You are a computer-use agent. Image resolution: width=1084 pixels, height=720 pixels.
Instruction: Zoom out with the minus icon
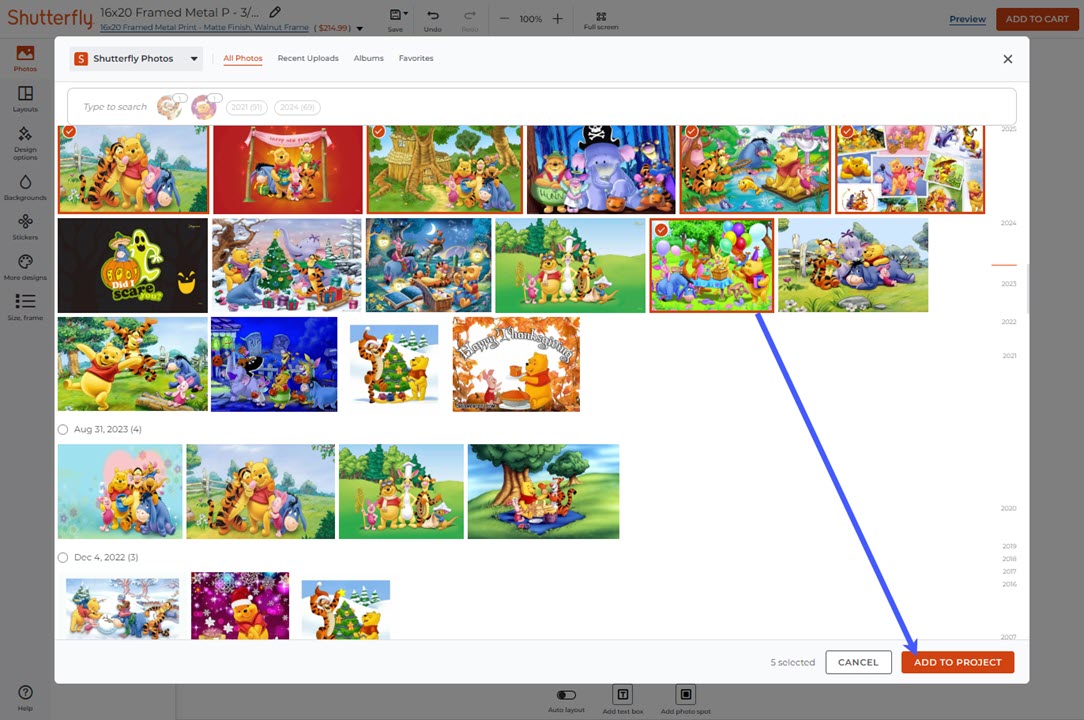coord(505,19)
